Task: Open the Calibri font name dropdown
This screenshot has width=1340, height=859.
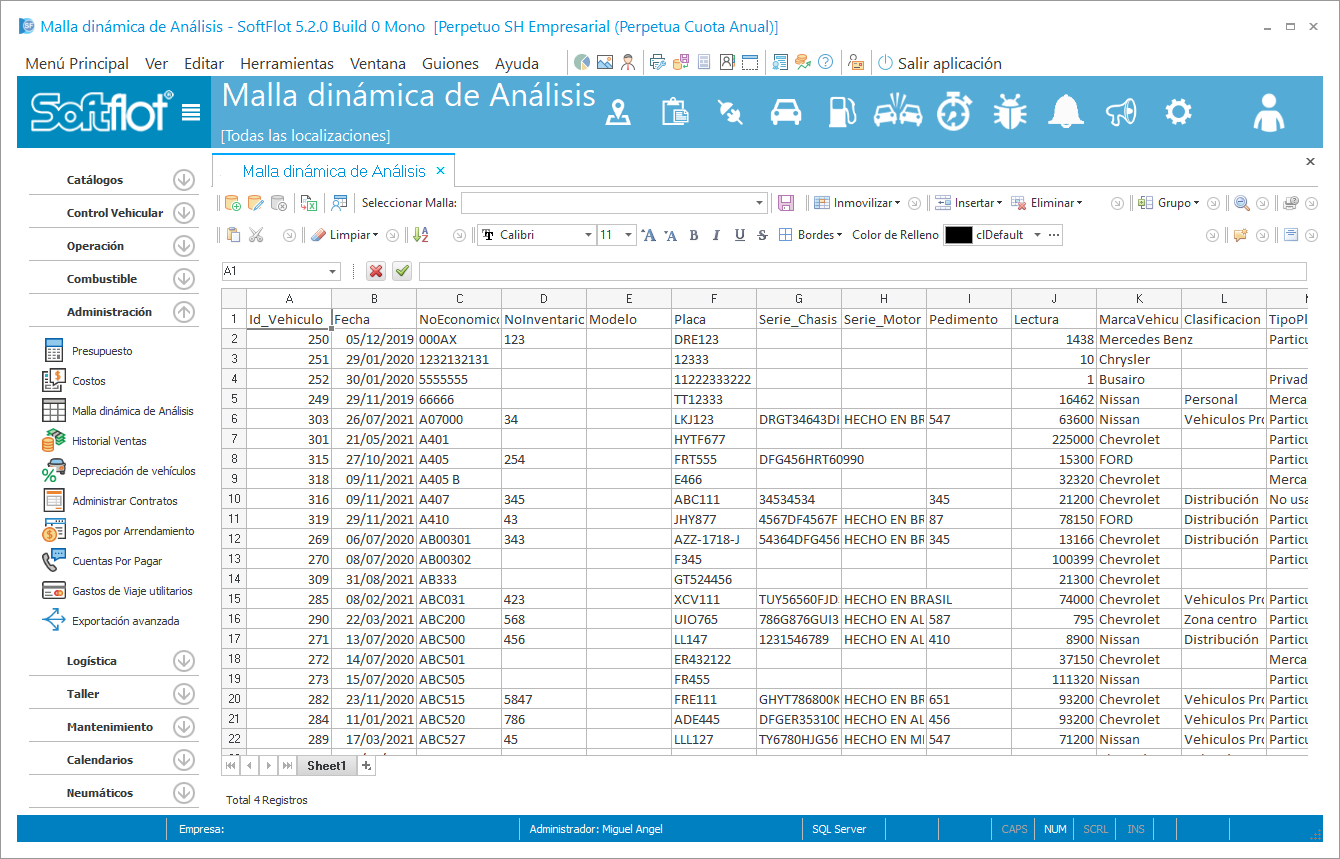Action: pos(588,235)
